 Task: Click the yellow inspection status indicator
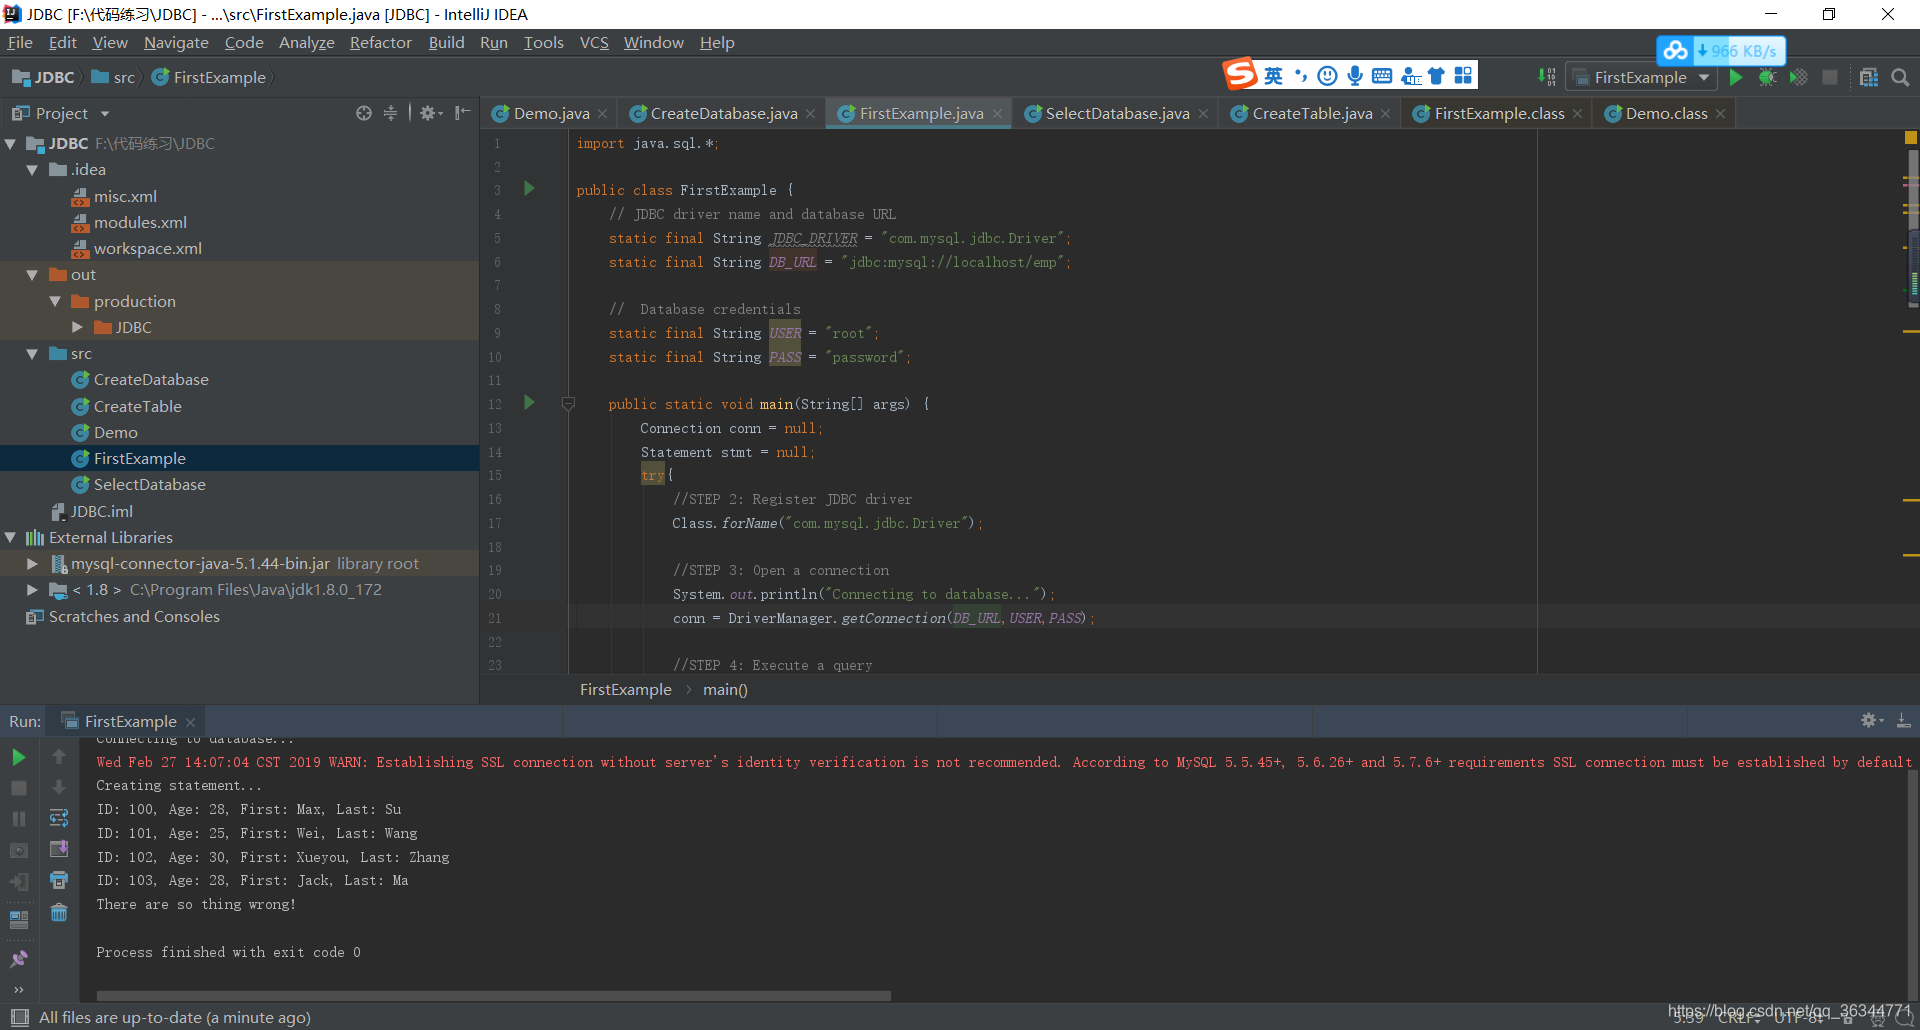1911,138
